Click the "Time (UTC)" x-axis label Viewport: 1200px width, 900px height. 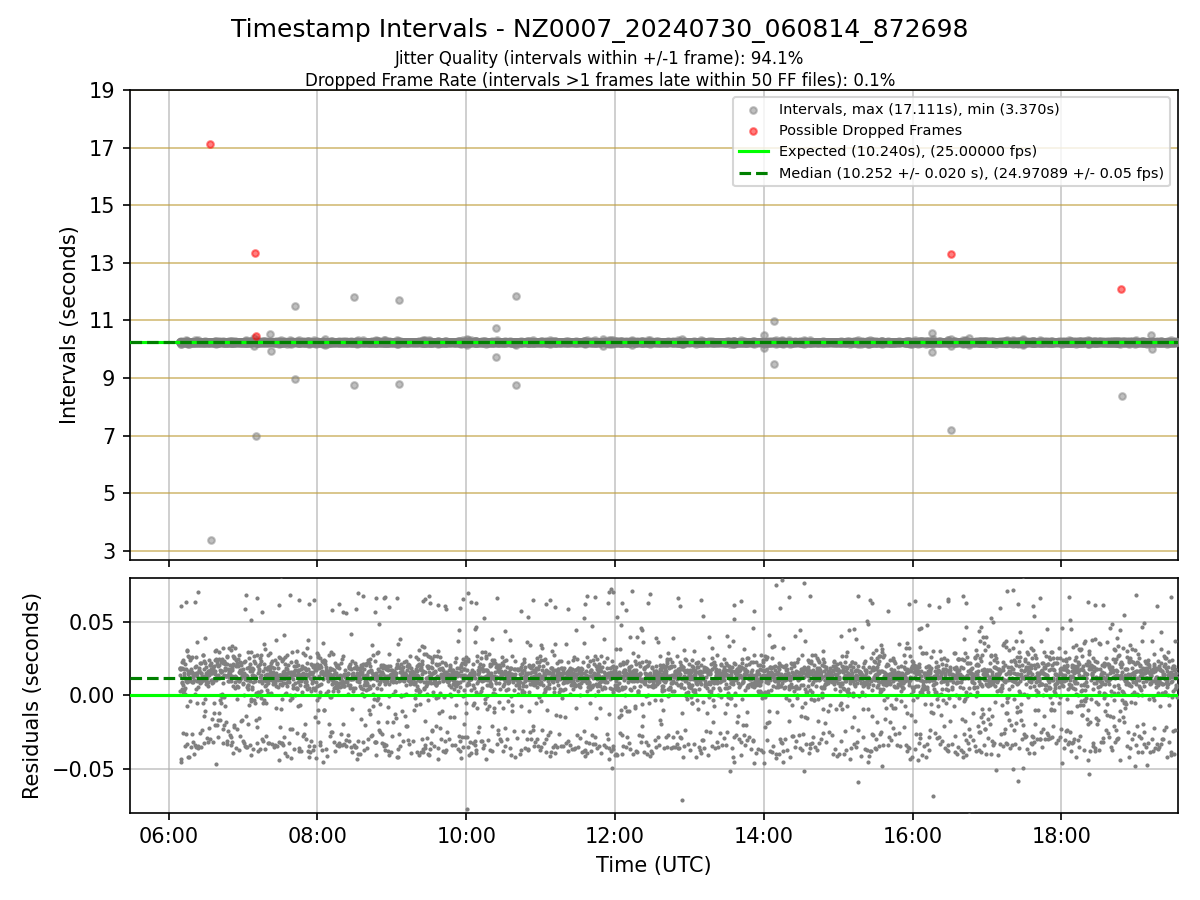point(653,865)
